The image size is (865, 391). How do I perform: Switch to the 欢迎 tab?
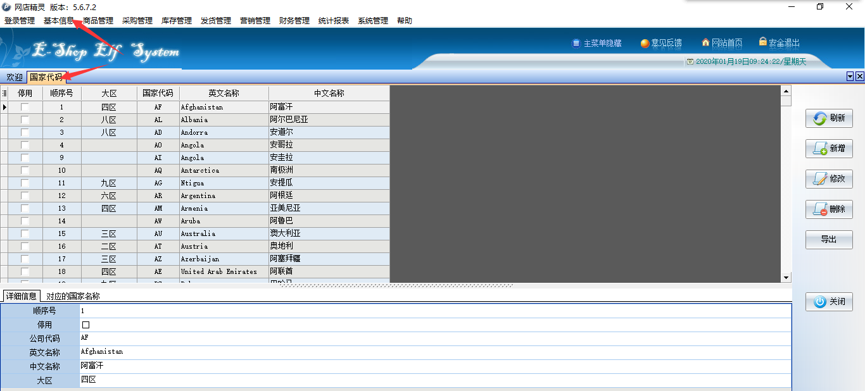[14, 77]
